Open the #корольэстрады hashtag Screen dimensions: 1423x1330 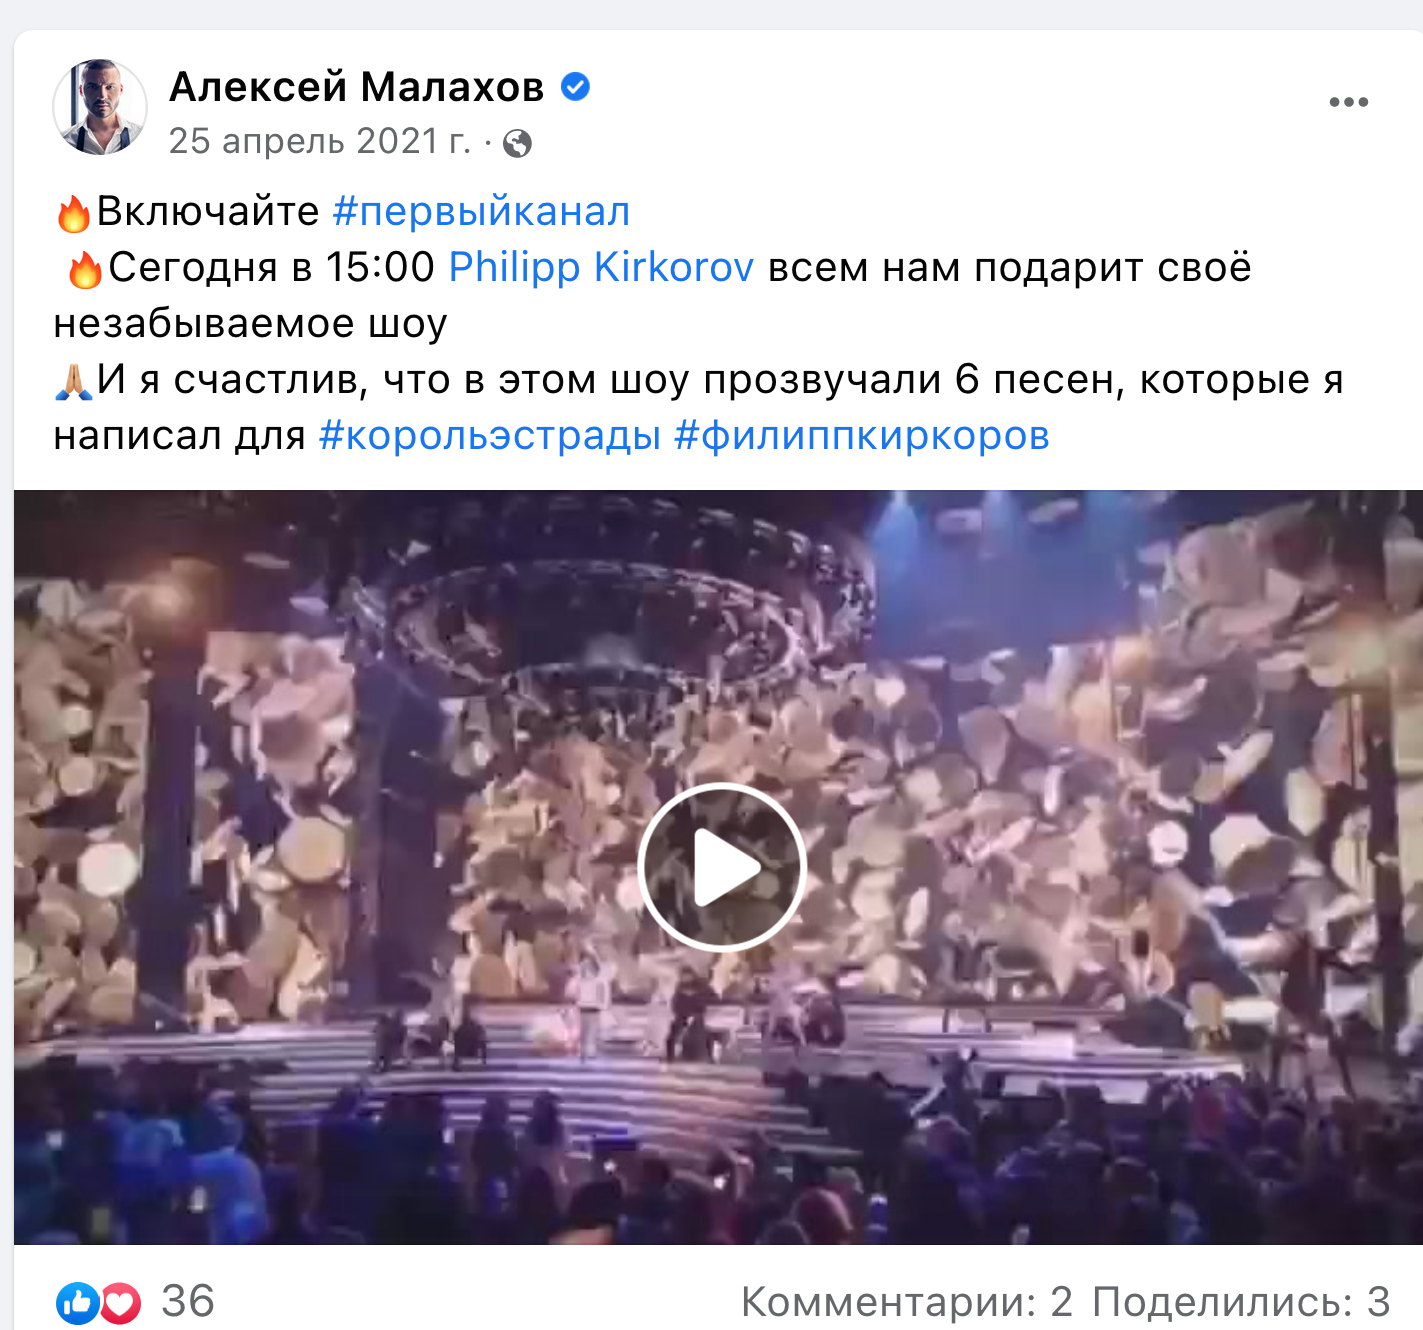(490, 436)
